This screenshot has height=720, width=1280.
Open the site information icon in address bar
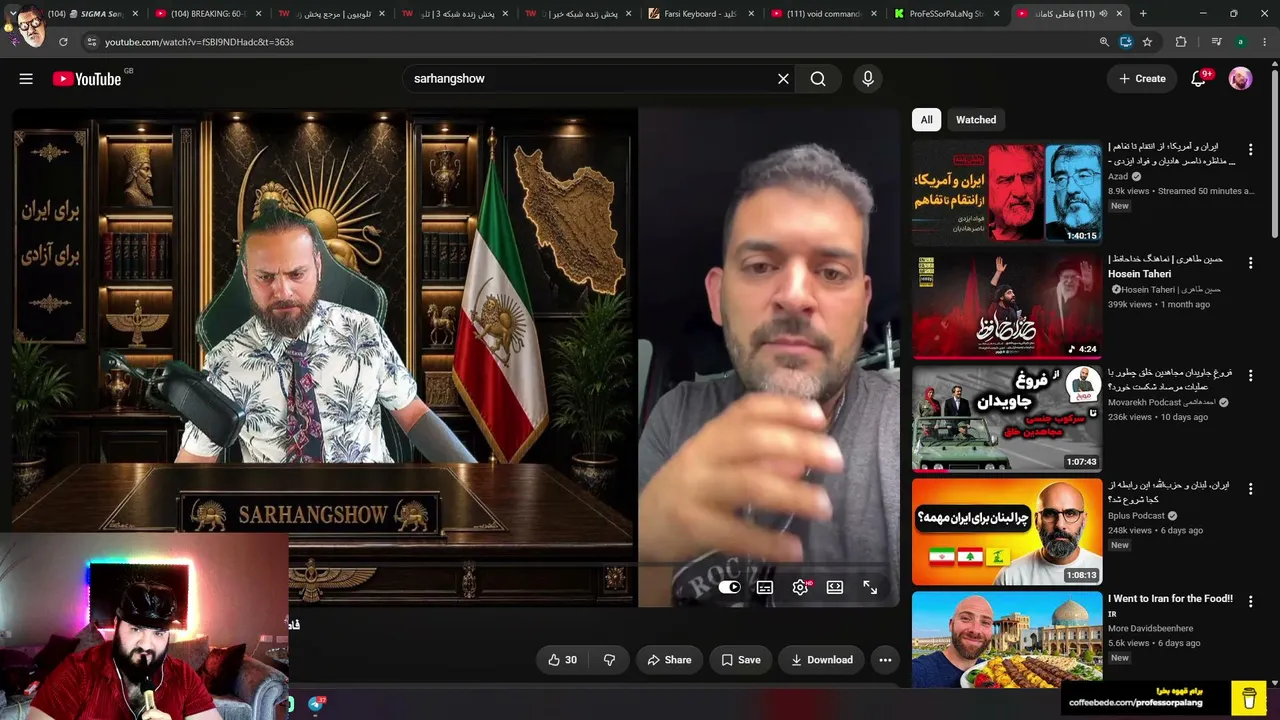tap(91, 42)
